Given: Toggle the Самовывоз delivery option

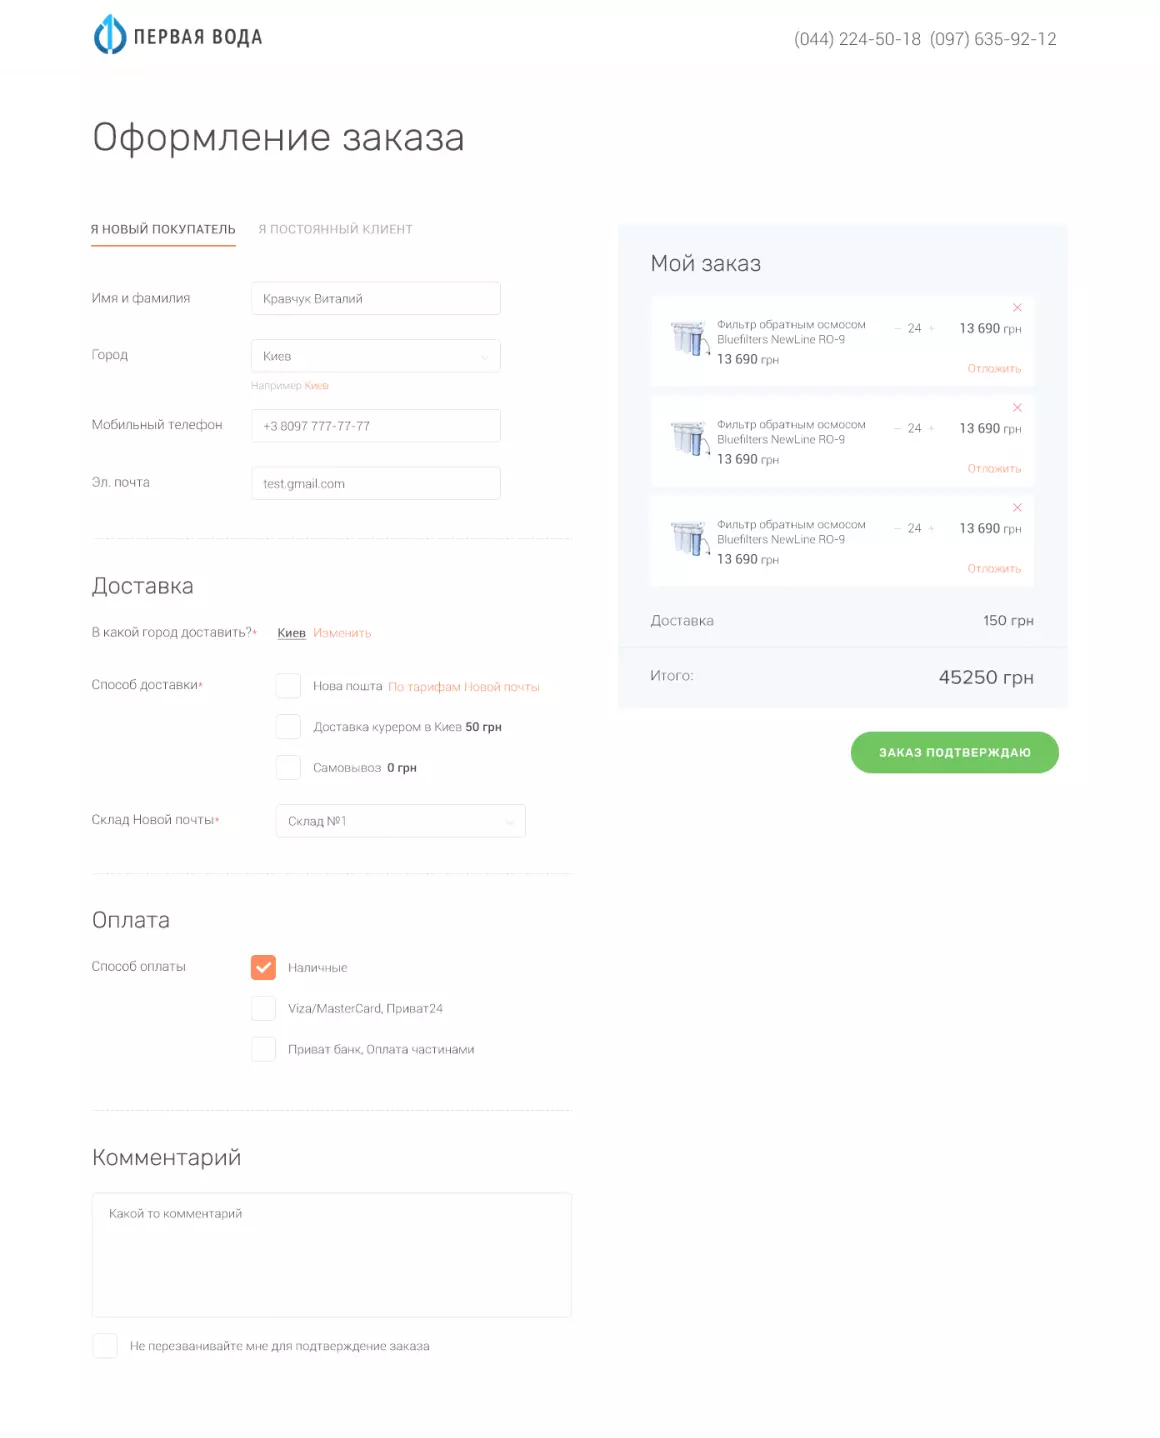Looking at the screenshot, I should tap(288, 767).
